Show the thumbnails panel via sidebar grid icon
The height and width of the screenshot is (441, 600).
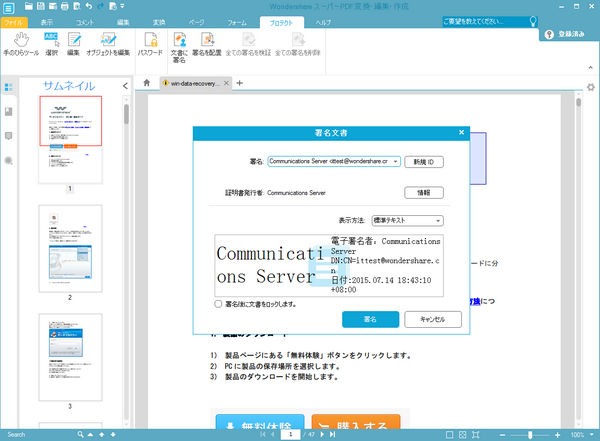click(8, 87)
